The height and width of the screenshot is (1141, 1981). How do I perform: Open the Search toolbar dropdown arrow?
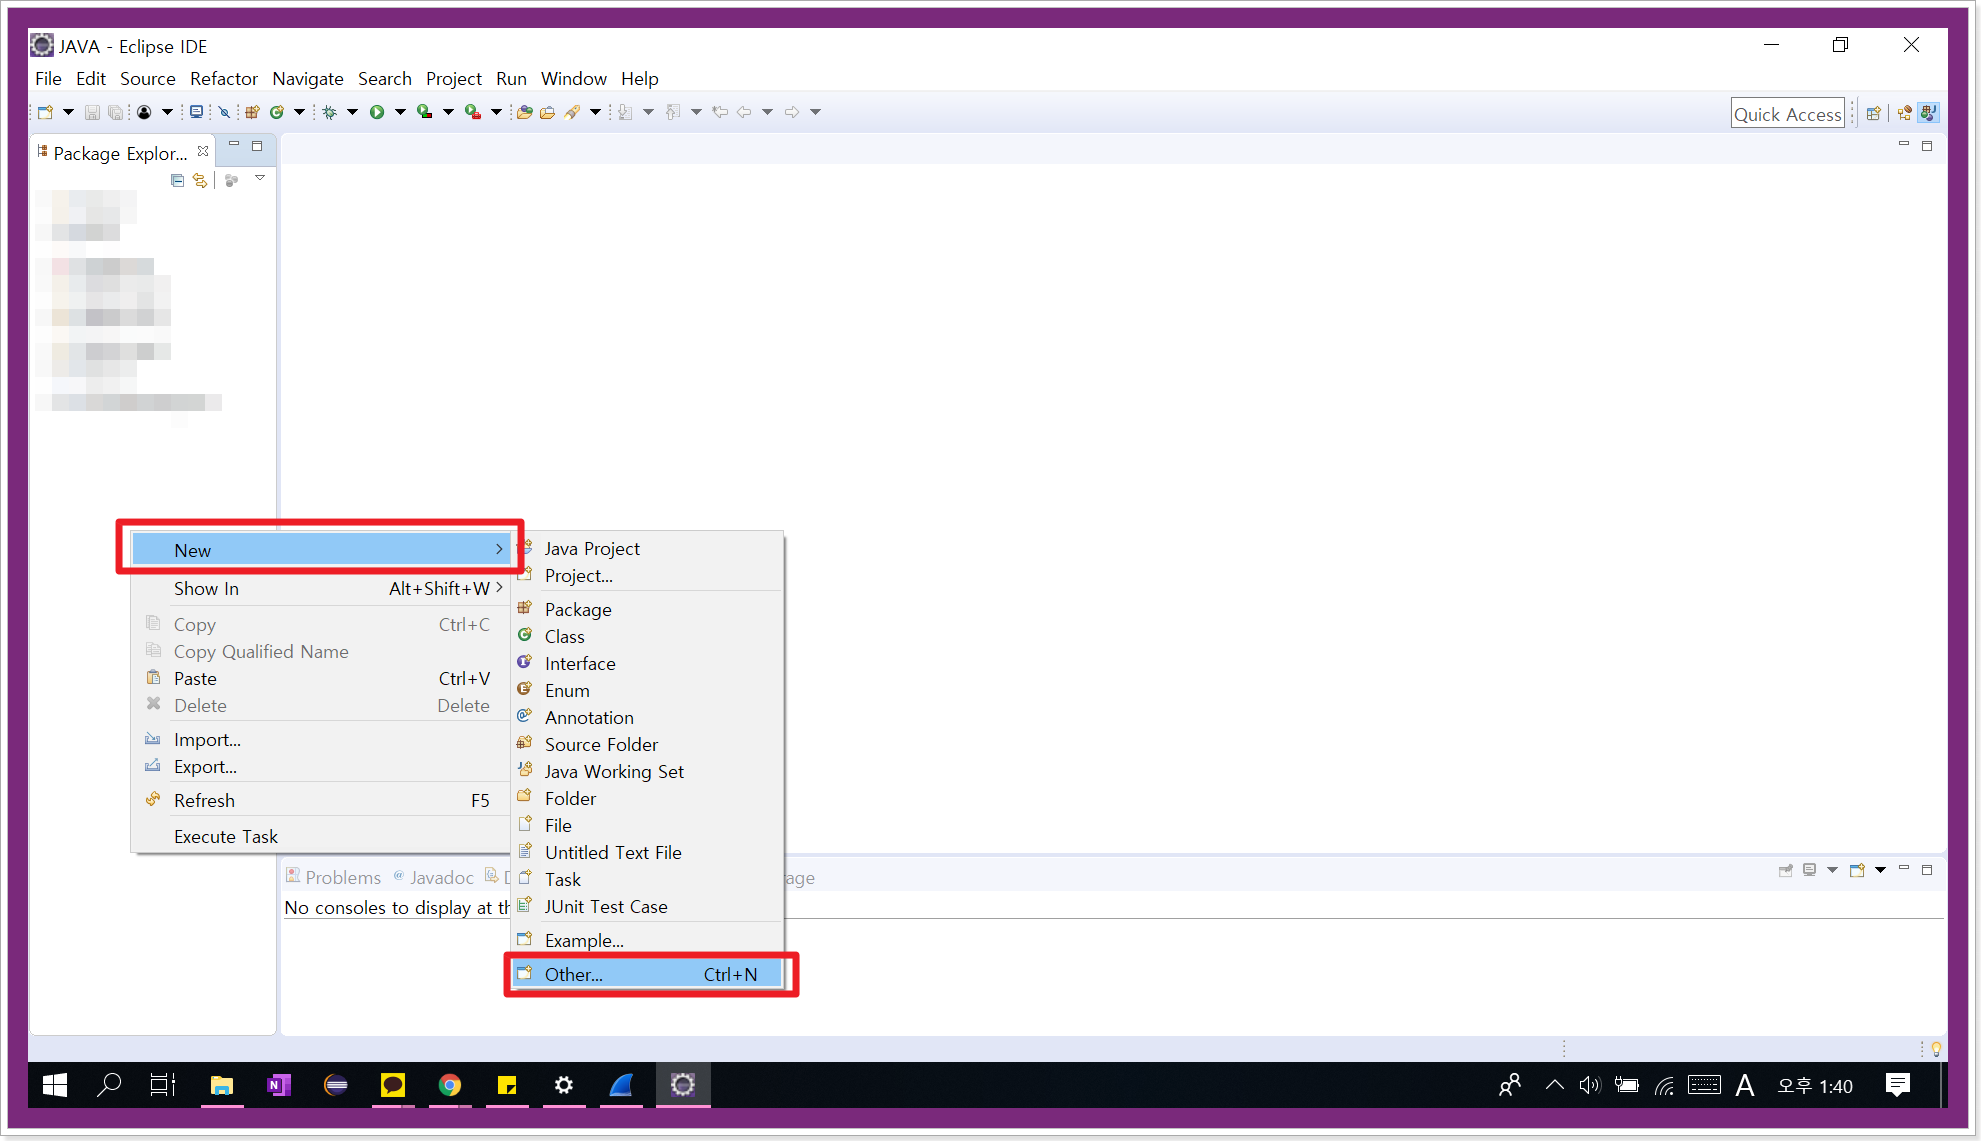(x=595, y=112)
